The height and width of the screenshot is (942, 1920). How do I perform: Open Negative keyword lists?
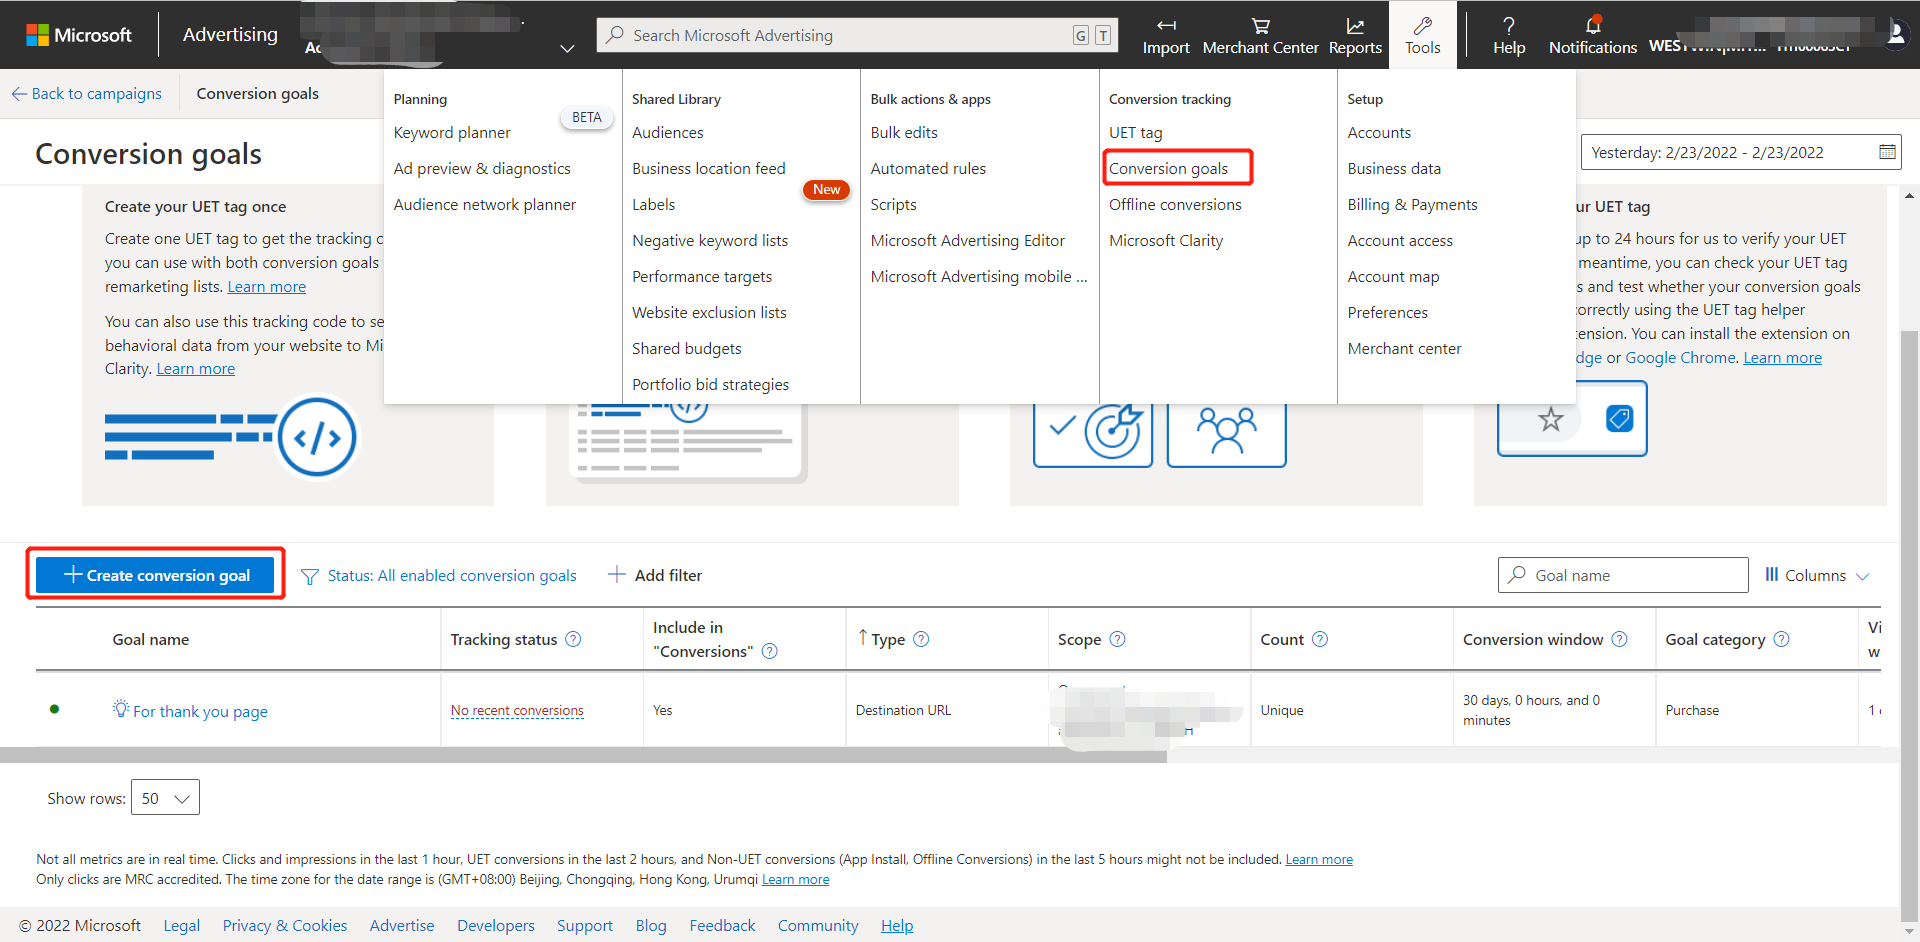coord(710,240)
